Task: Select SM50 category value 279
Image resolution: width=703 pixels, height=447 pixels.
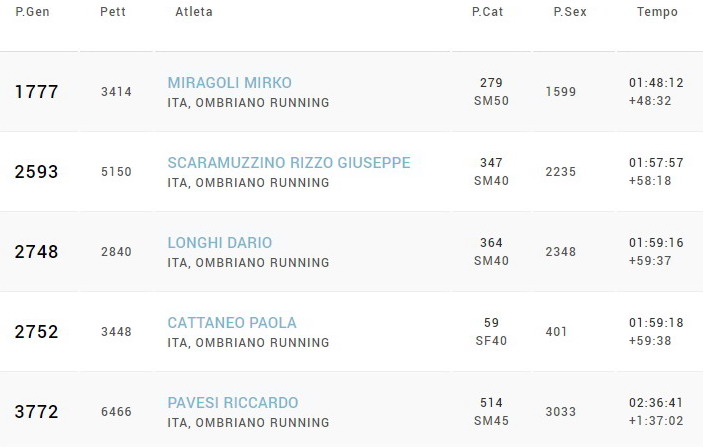Action: pos(491,82)
